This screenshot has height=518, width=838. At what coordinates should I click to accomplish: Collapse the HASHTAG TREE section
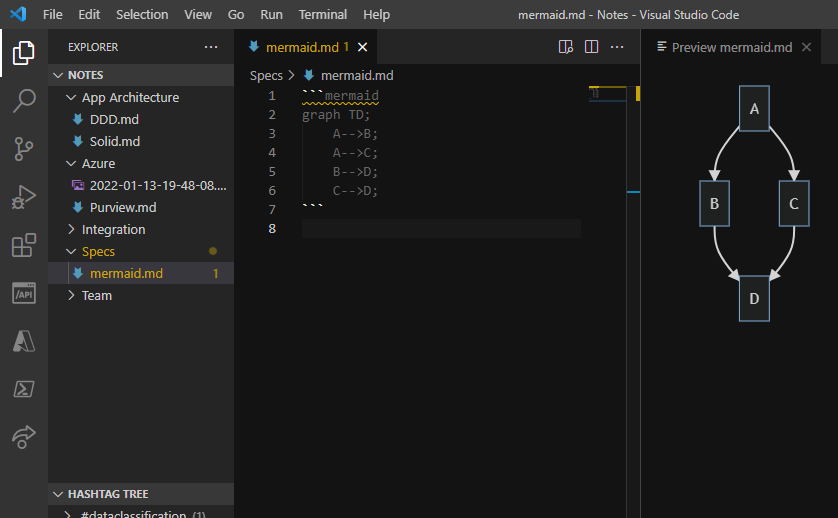[x=141, y=494]
